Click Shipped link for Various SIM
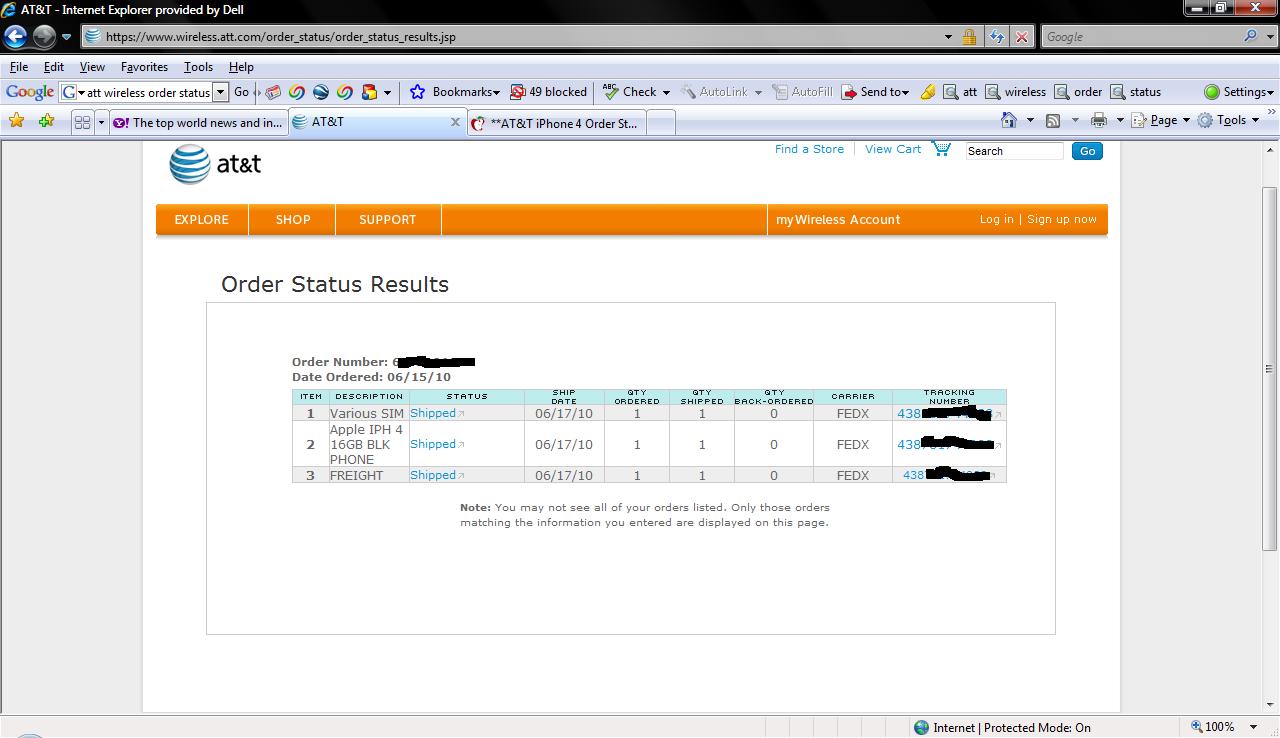Screen dimensions: 1280x738 [x=433, y=413]
